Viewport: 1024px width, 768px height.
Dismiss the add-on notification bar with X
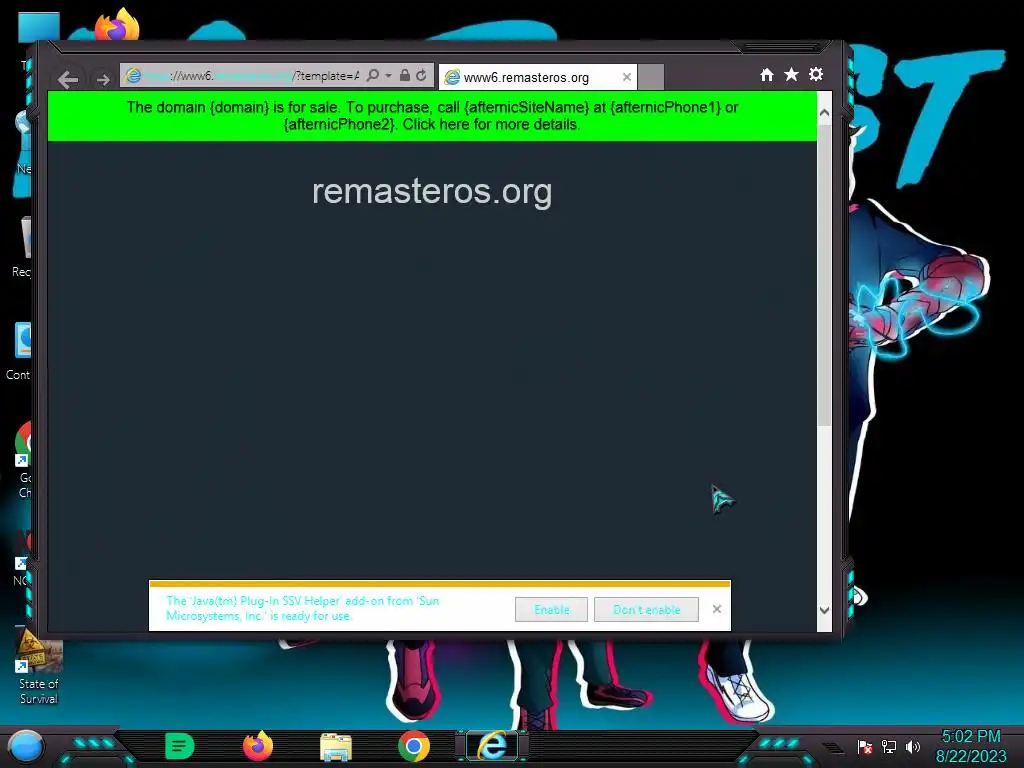point(716,609)
